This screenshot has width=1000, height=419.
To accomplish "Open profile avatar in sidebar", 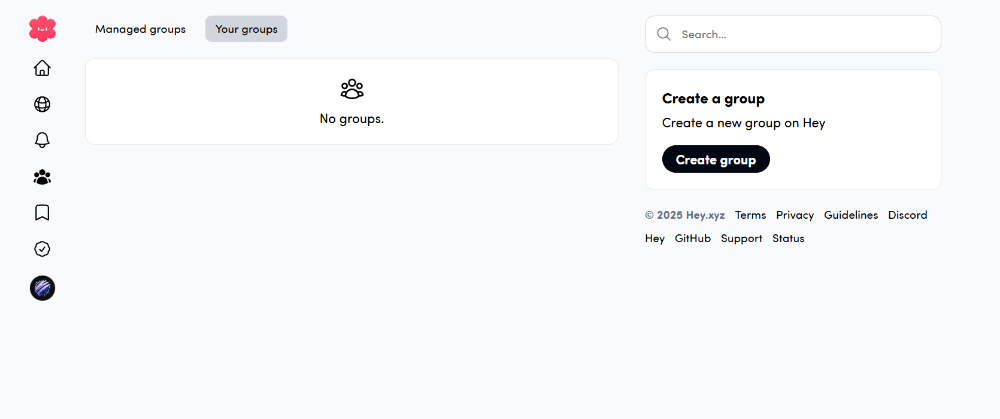I will (42, 289).
